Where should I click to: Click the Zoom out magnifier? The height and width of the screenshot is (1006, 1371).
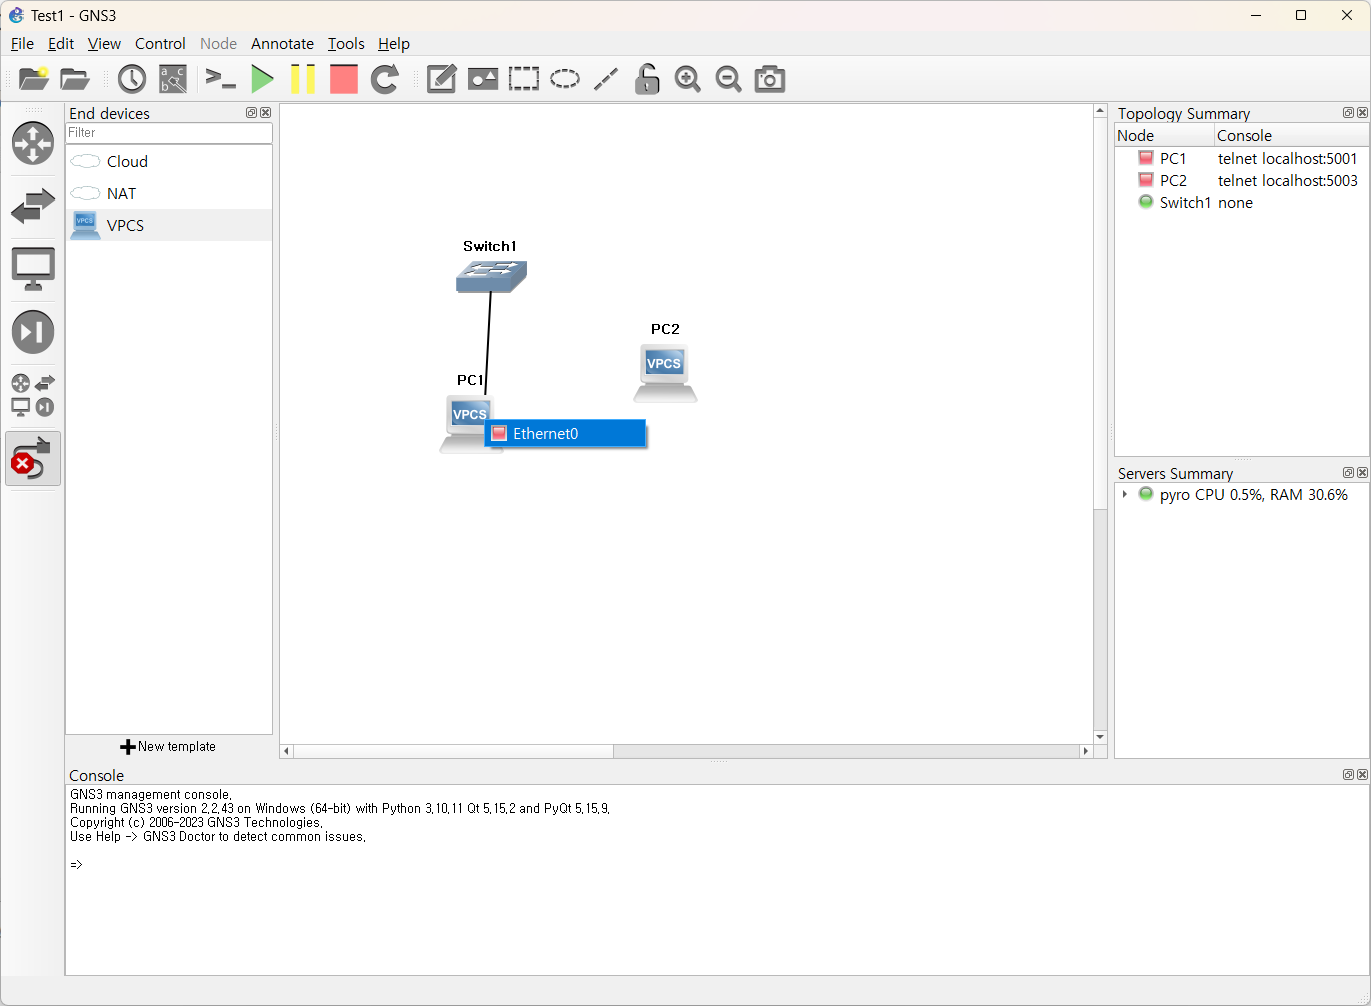click(x=729, y=79)
